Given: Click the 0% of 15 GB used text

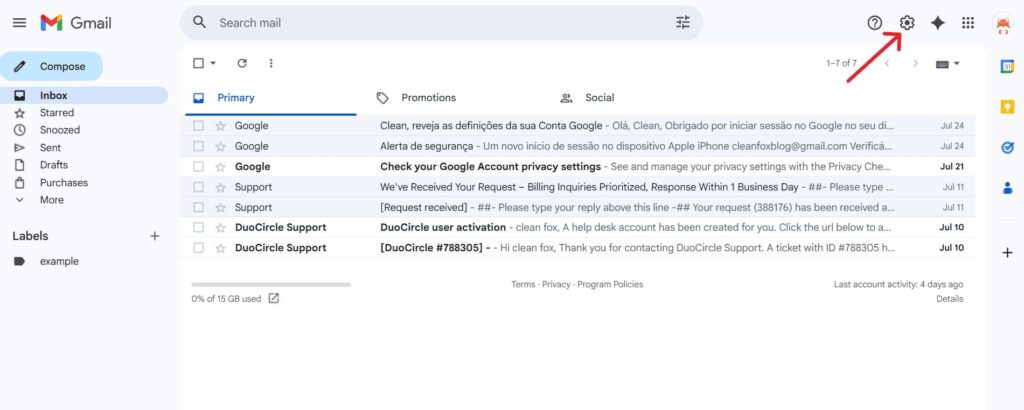Looking at the screenshot, I should pos(226,299).
